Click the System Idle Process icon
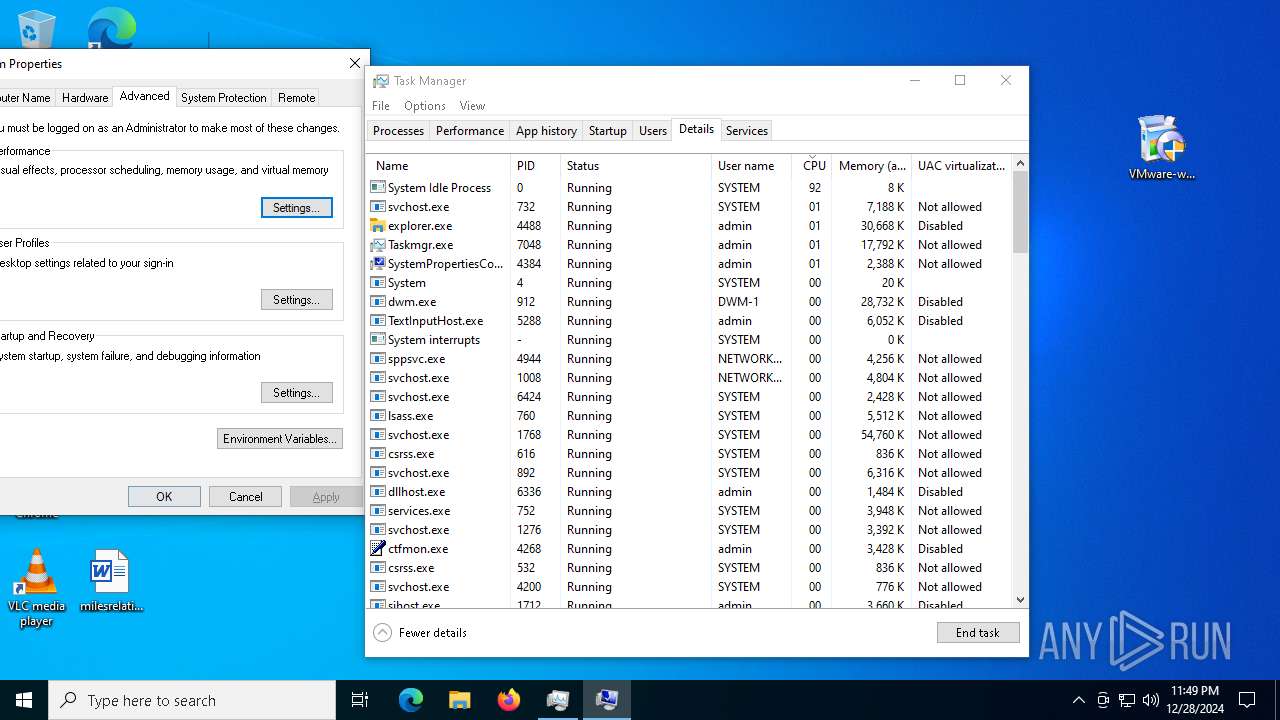Screen dimensions: 1280x720 [377, 188]
